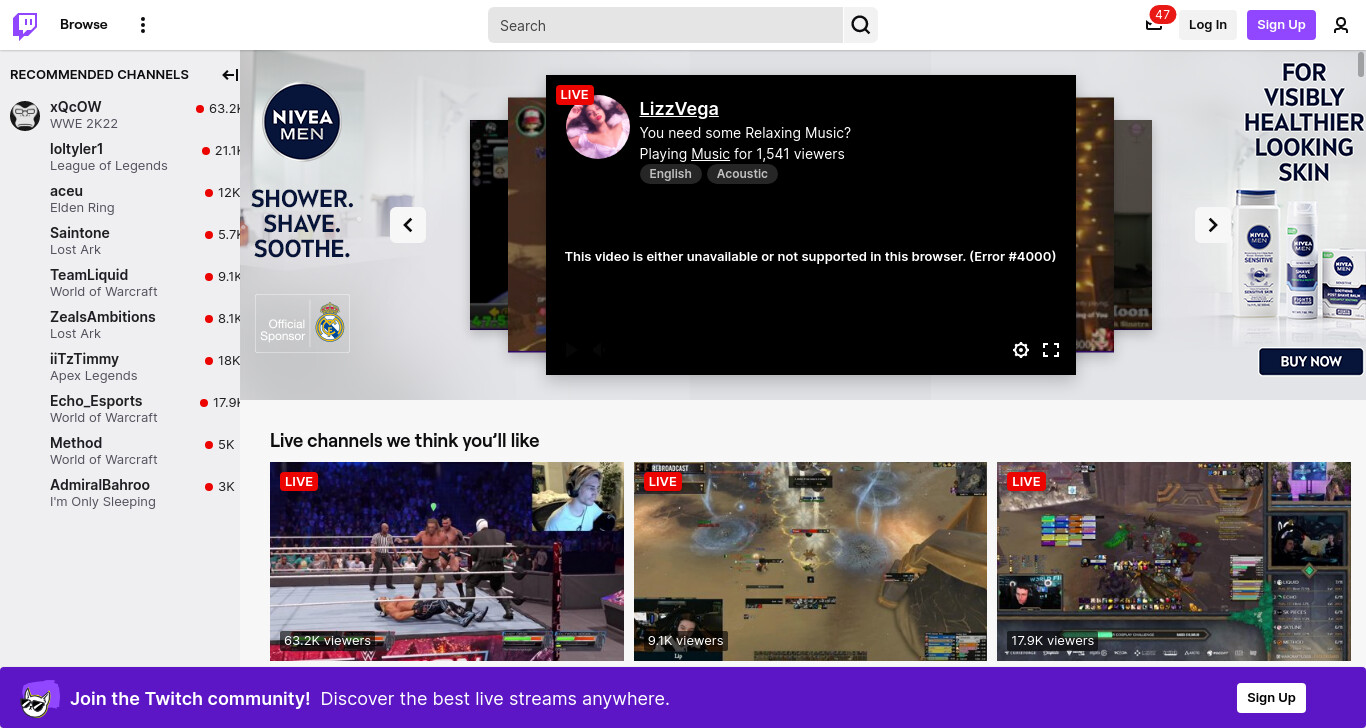Screen dimensions: 1366x728
Task: Open Method channel in sidebar
Action: pyautogui.click(x=120, y=451)
